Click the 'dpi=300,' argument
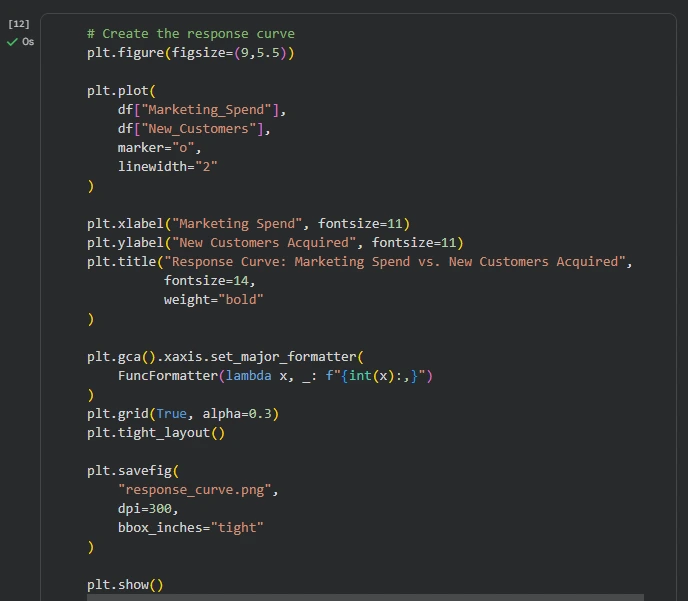The width and height of the screenshot is (688, 601). [x=148, y=509]
